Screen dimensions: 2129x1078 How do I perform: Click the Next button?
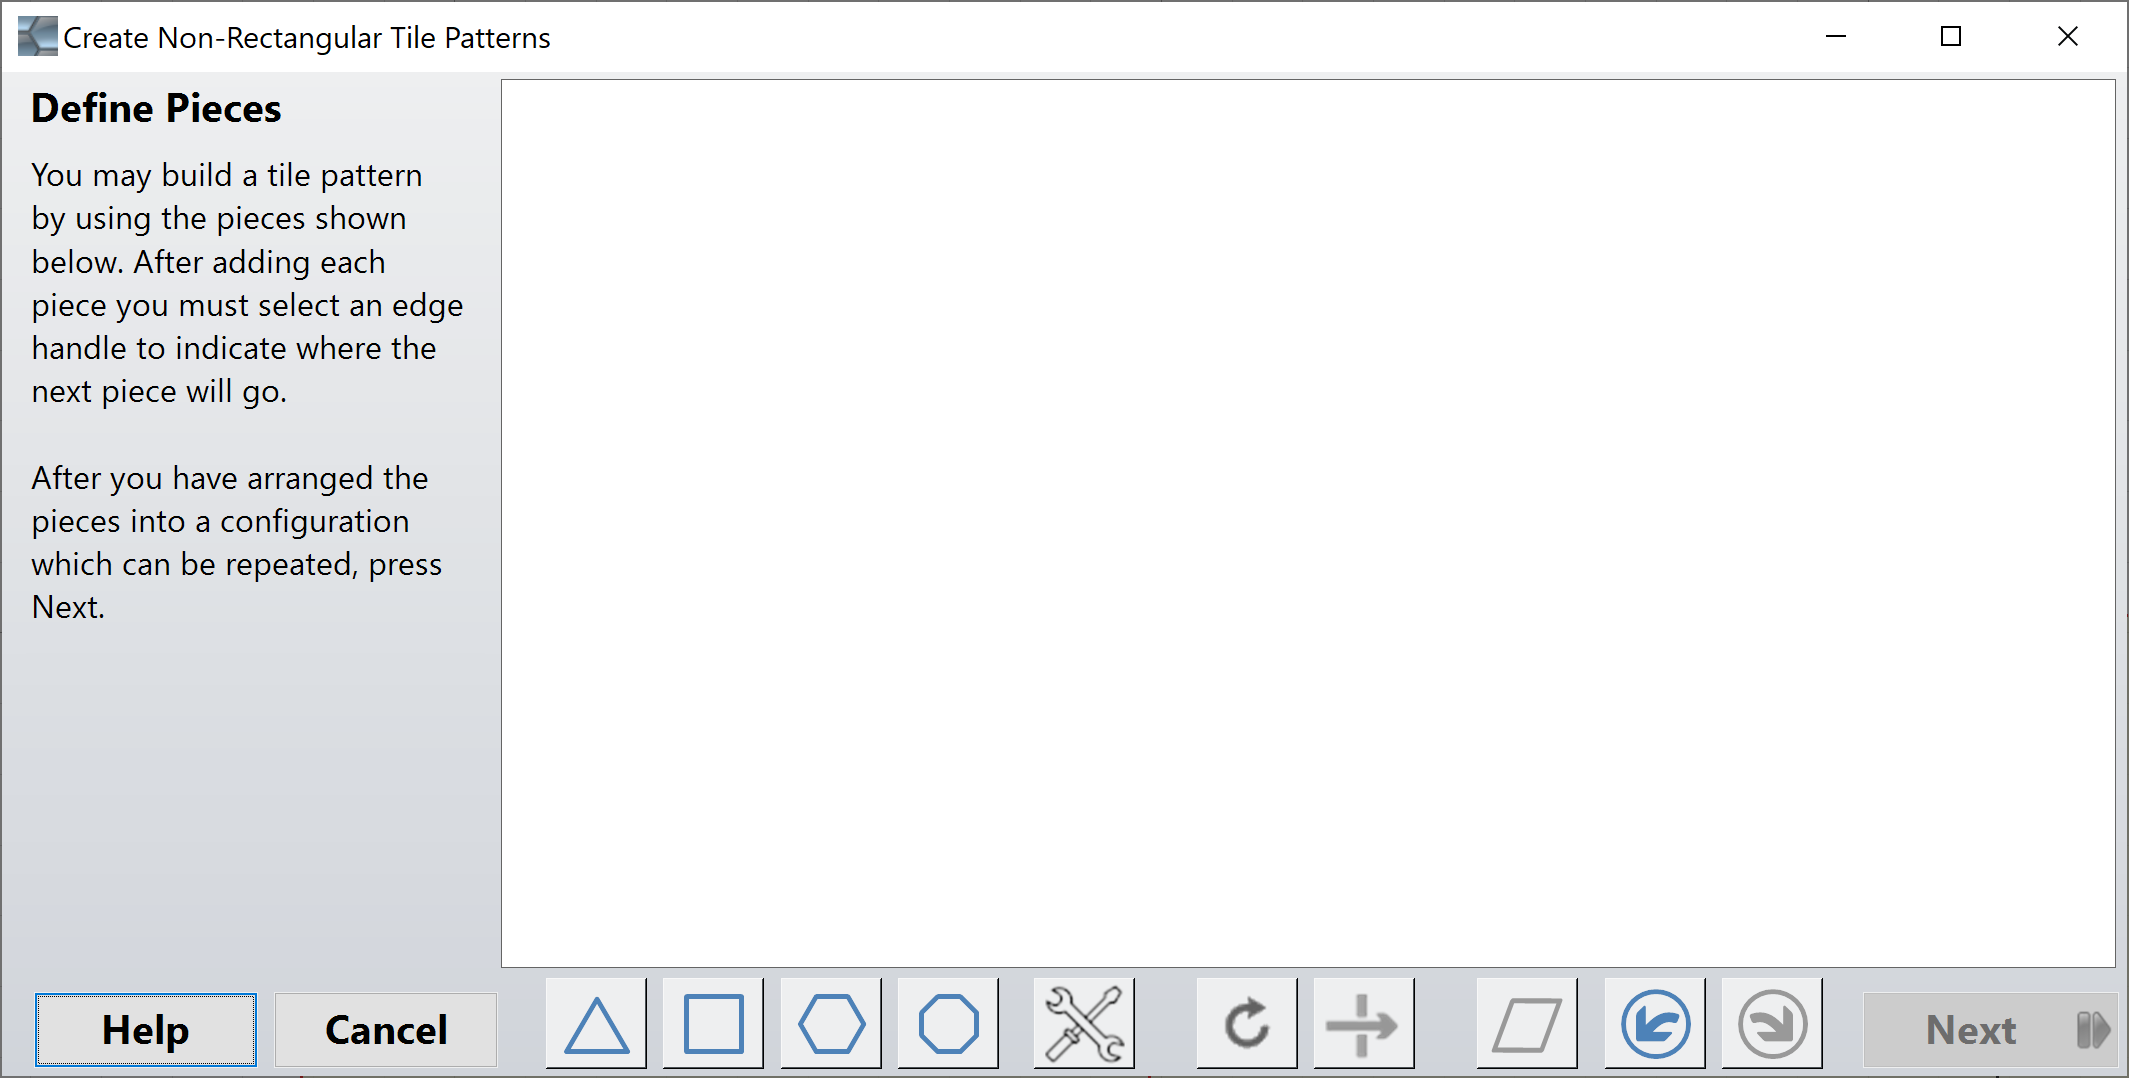click(1990, 1030)
